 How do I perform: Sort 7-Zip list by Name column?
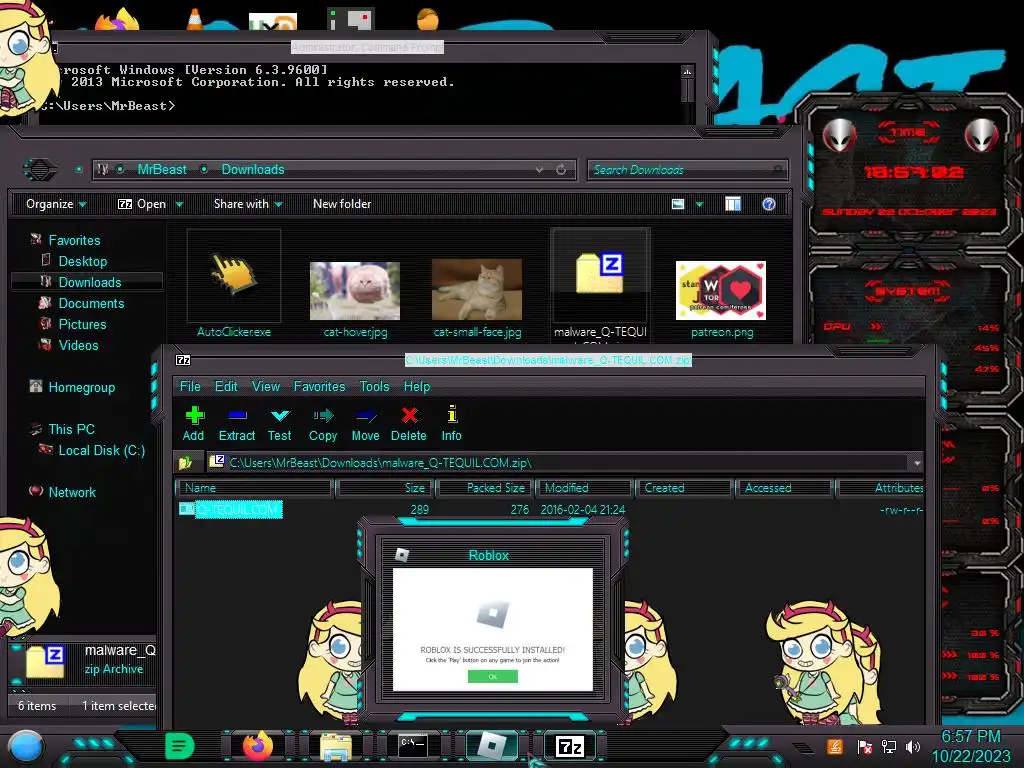tap(254, 488)
